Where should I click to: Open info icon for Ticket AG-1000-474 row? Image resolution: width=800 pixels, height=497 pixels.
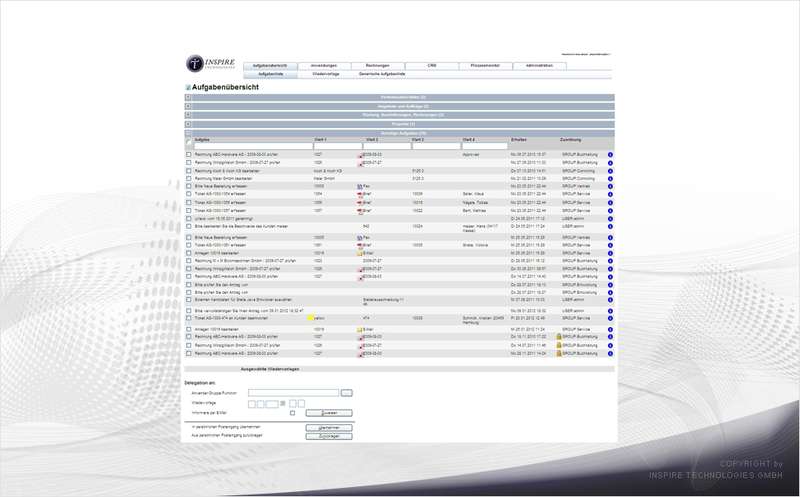tap(610, 318)
